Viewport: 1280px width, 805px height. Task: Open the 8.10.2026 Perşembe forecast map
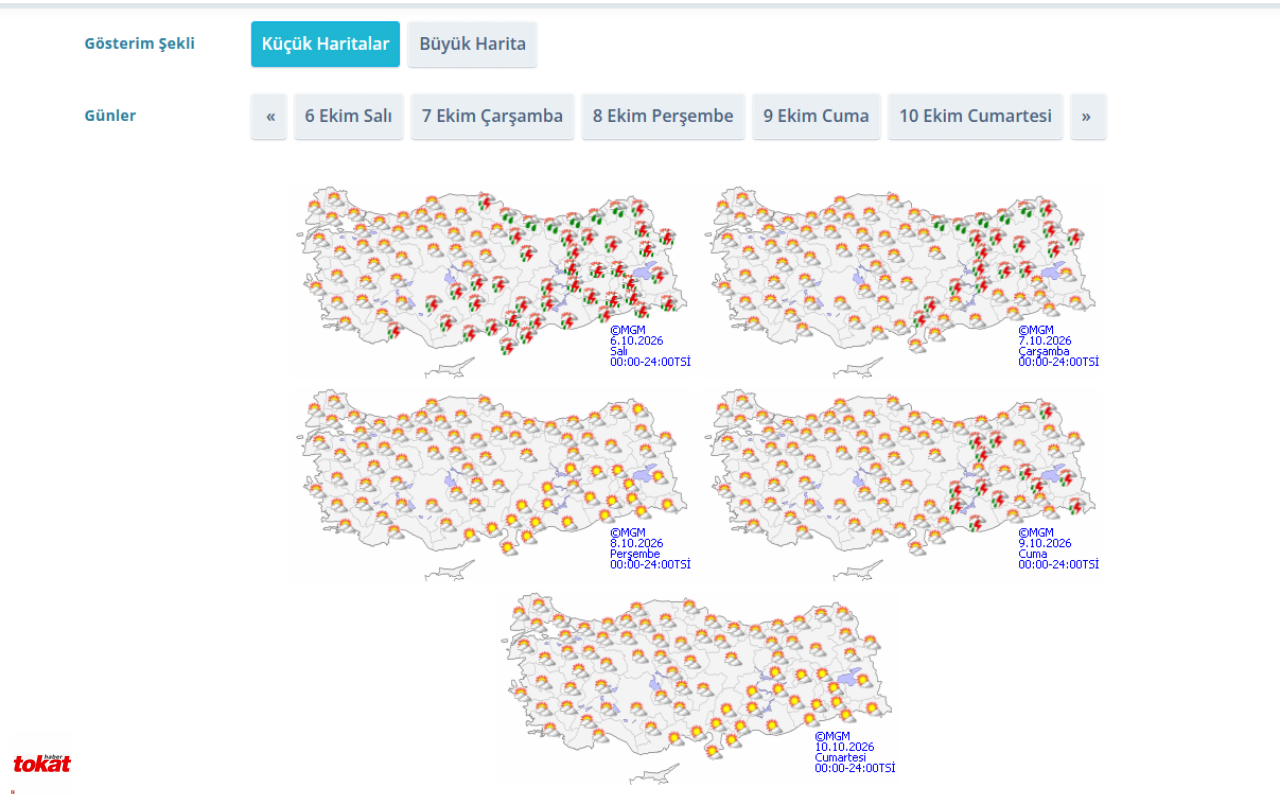tap(492, 485)
